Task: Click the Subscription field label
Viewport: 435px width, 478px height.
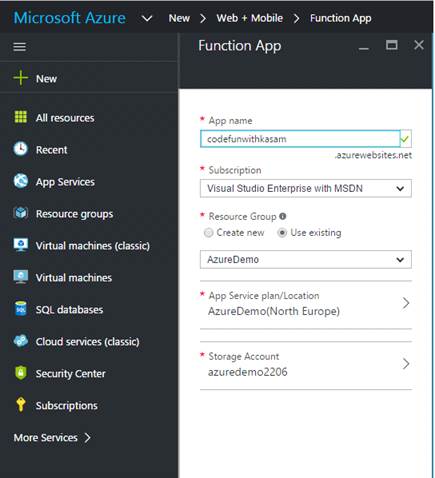Action: [x=235, y=170]
